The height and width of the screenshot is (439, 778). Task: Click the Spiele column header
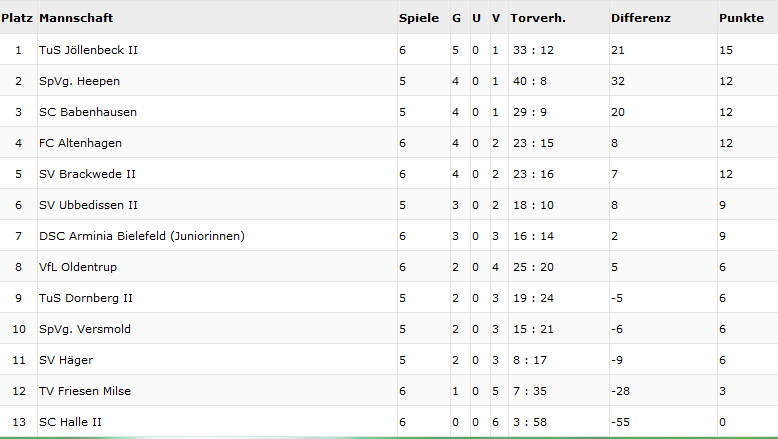[x=419, y=18]
